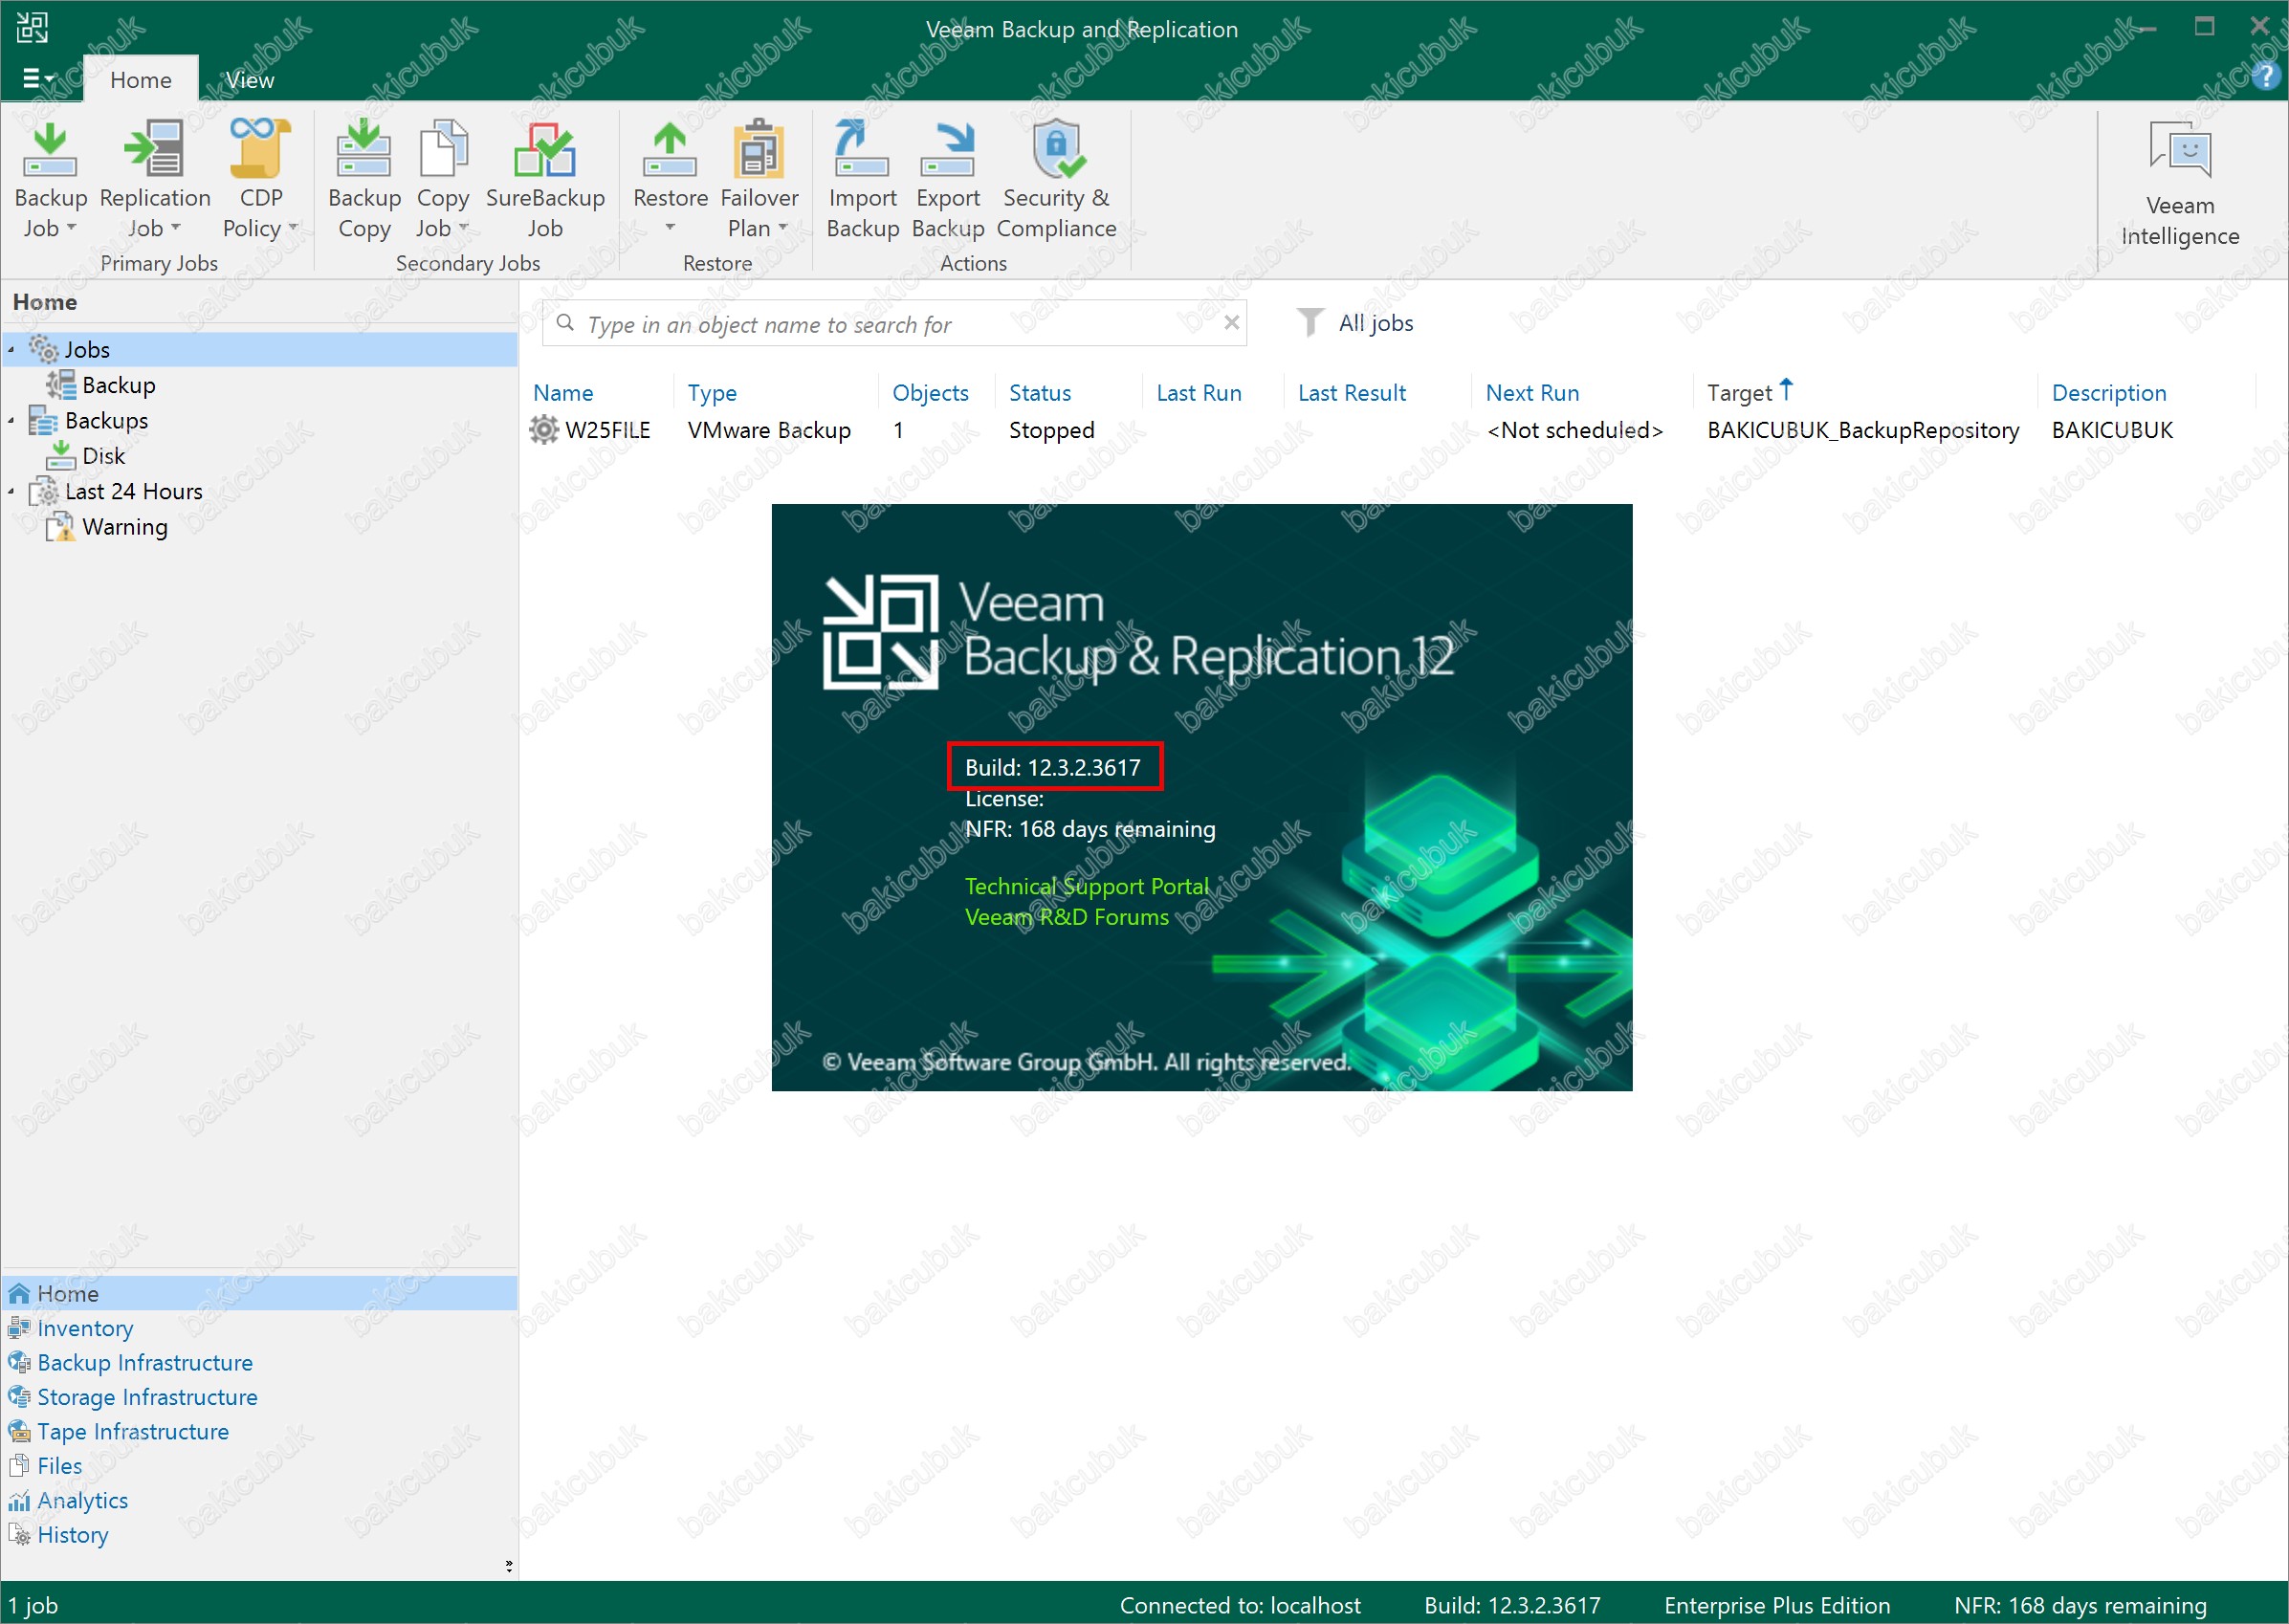The height and width of the screenshot is (1624, 2289).
Task: Open the Backup Job ribbon button
Action: pyautogui.click(x=50, y=180)
